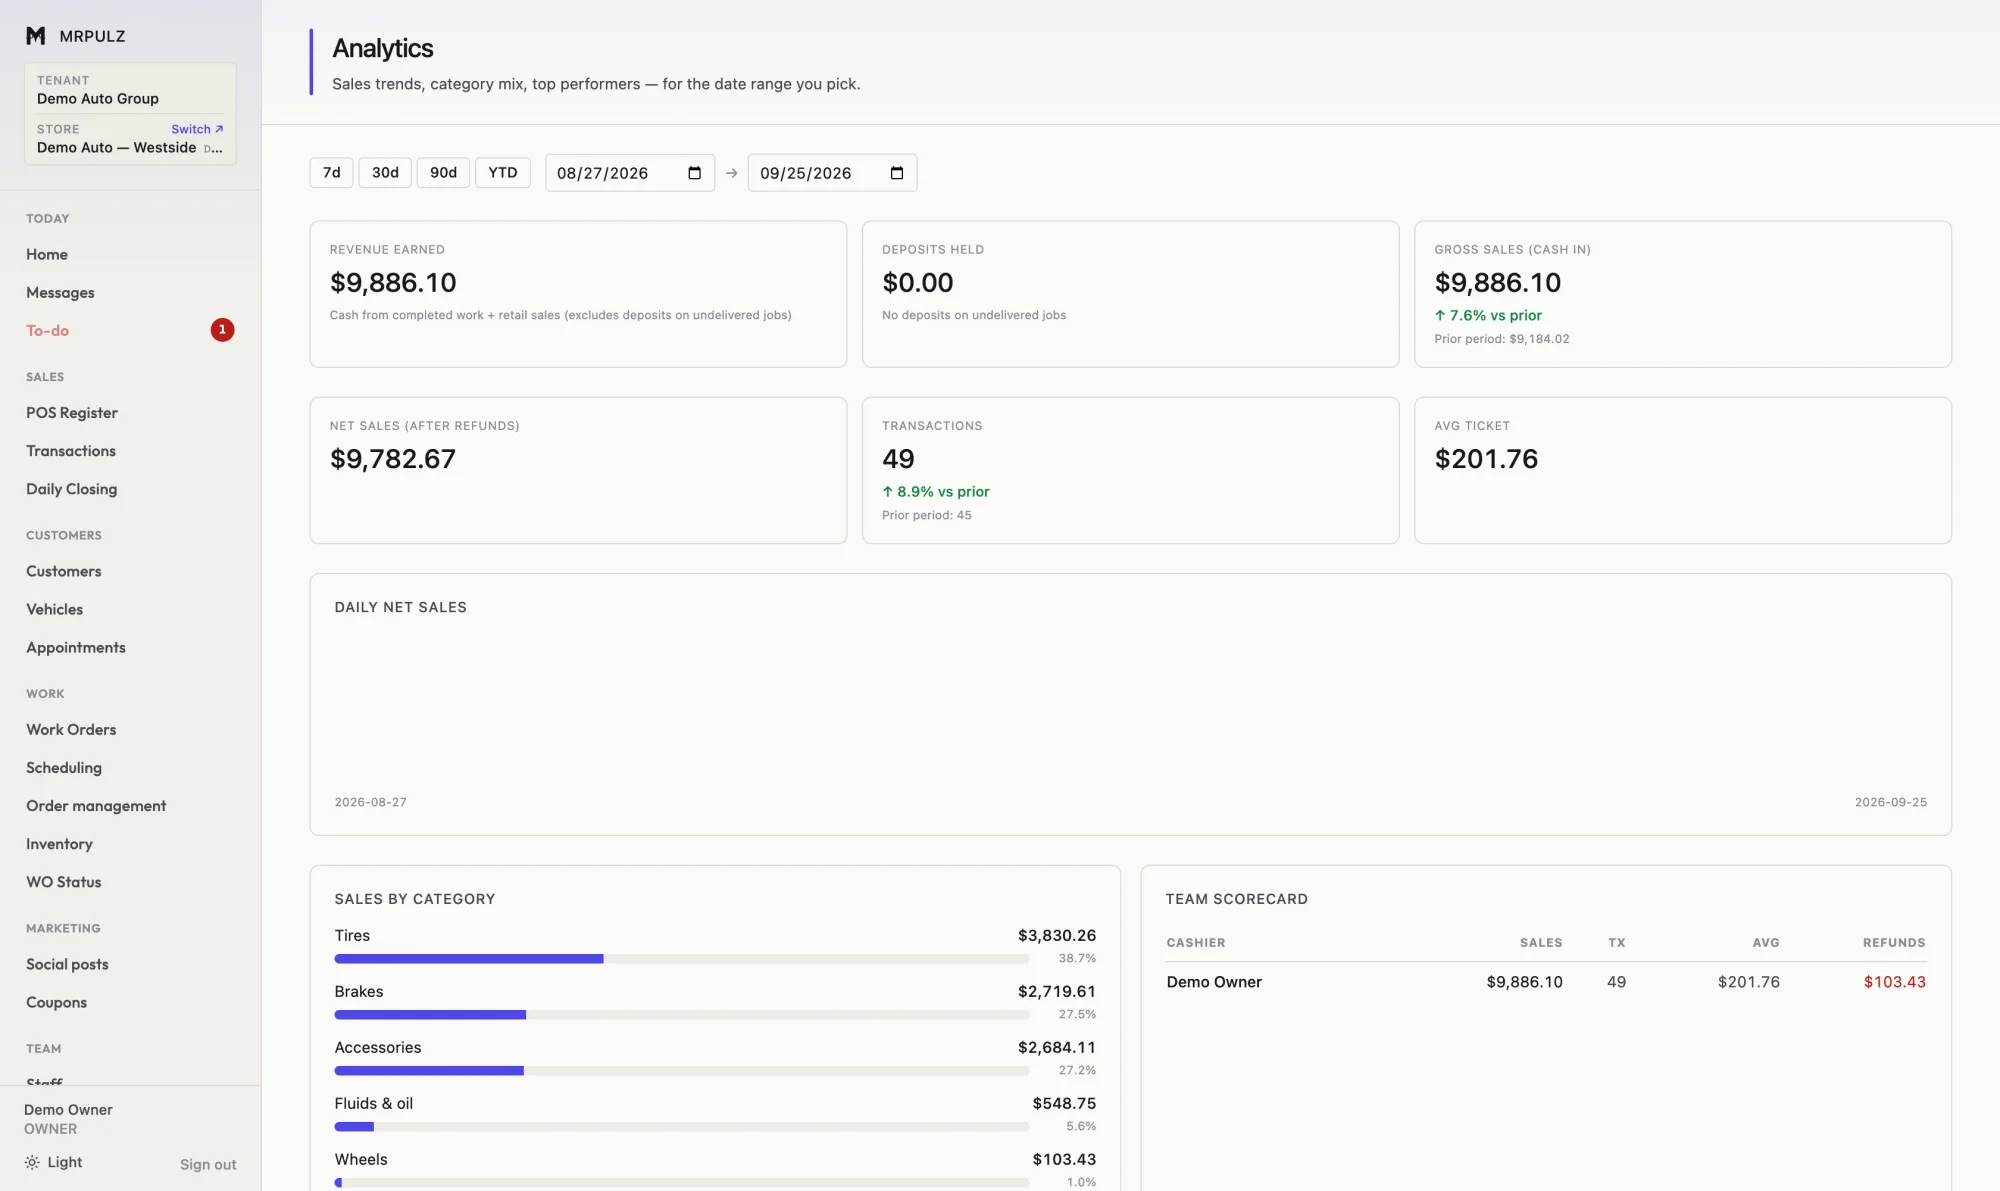Open the To-do page

coord(47,330)
